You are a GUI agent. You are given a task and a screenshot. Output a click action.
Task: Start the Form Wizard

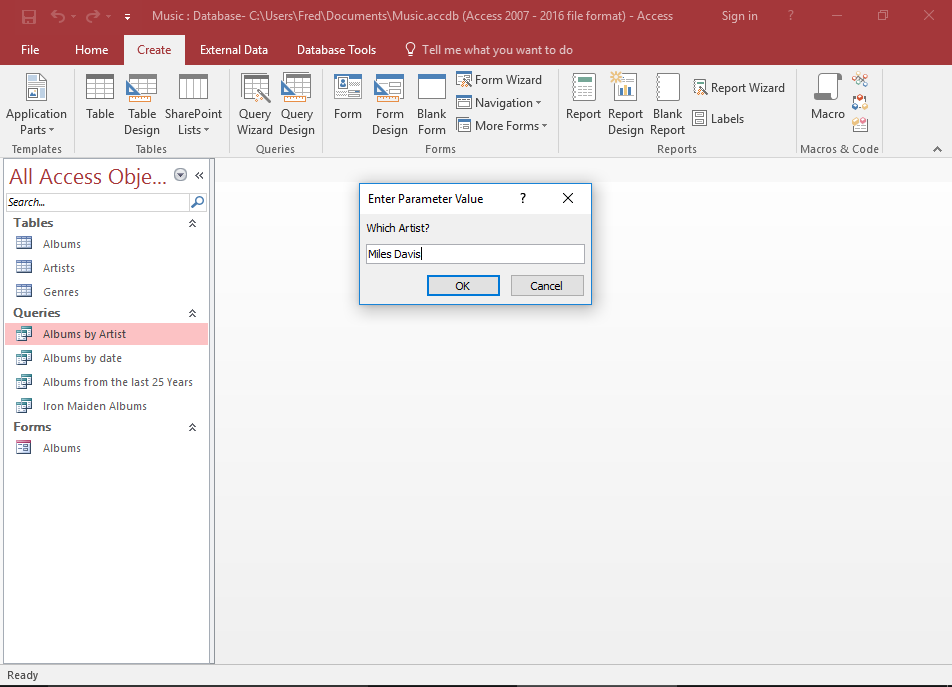click(499, 80)
